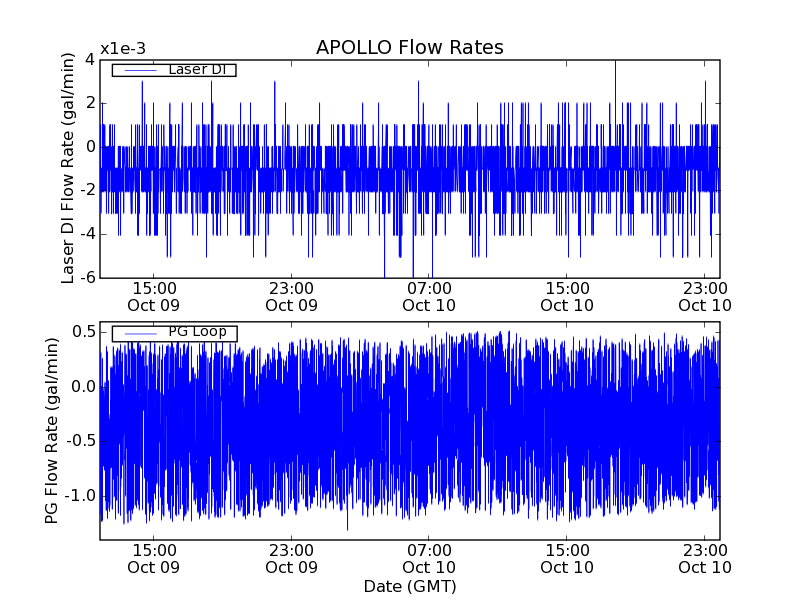Click the PG Loop legend label
800x600 pixels.
pos(197,332)
